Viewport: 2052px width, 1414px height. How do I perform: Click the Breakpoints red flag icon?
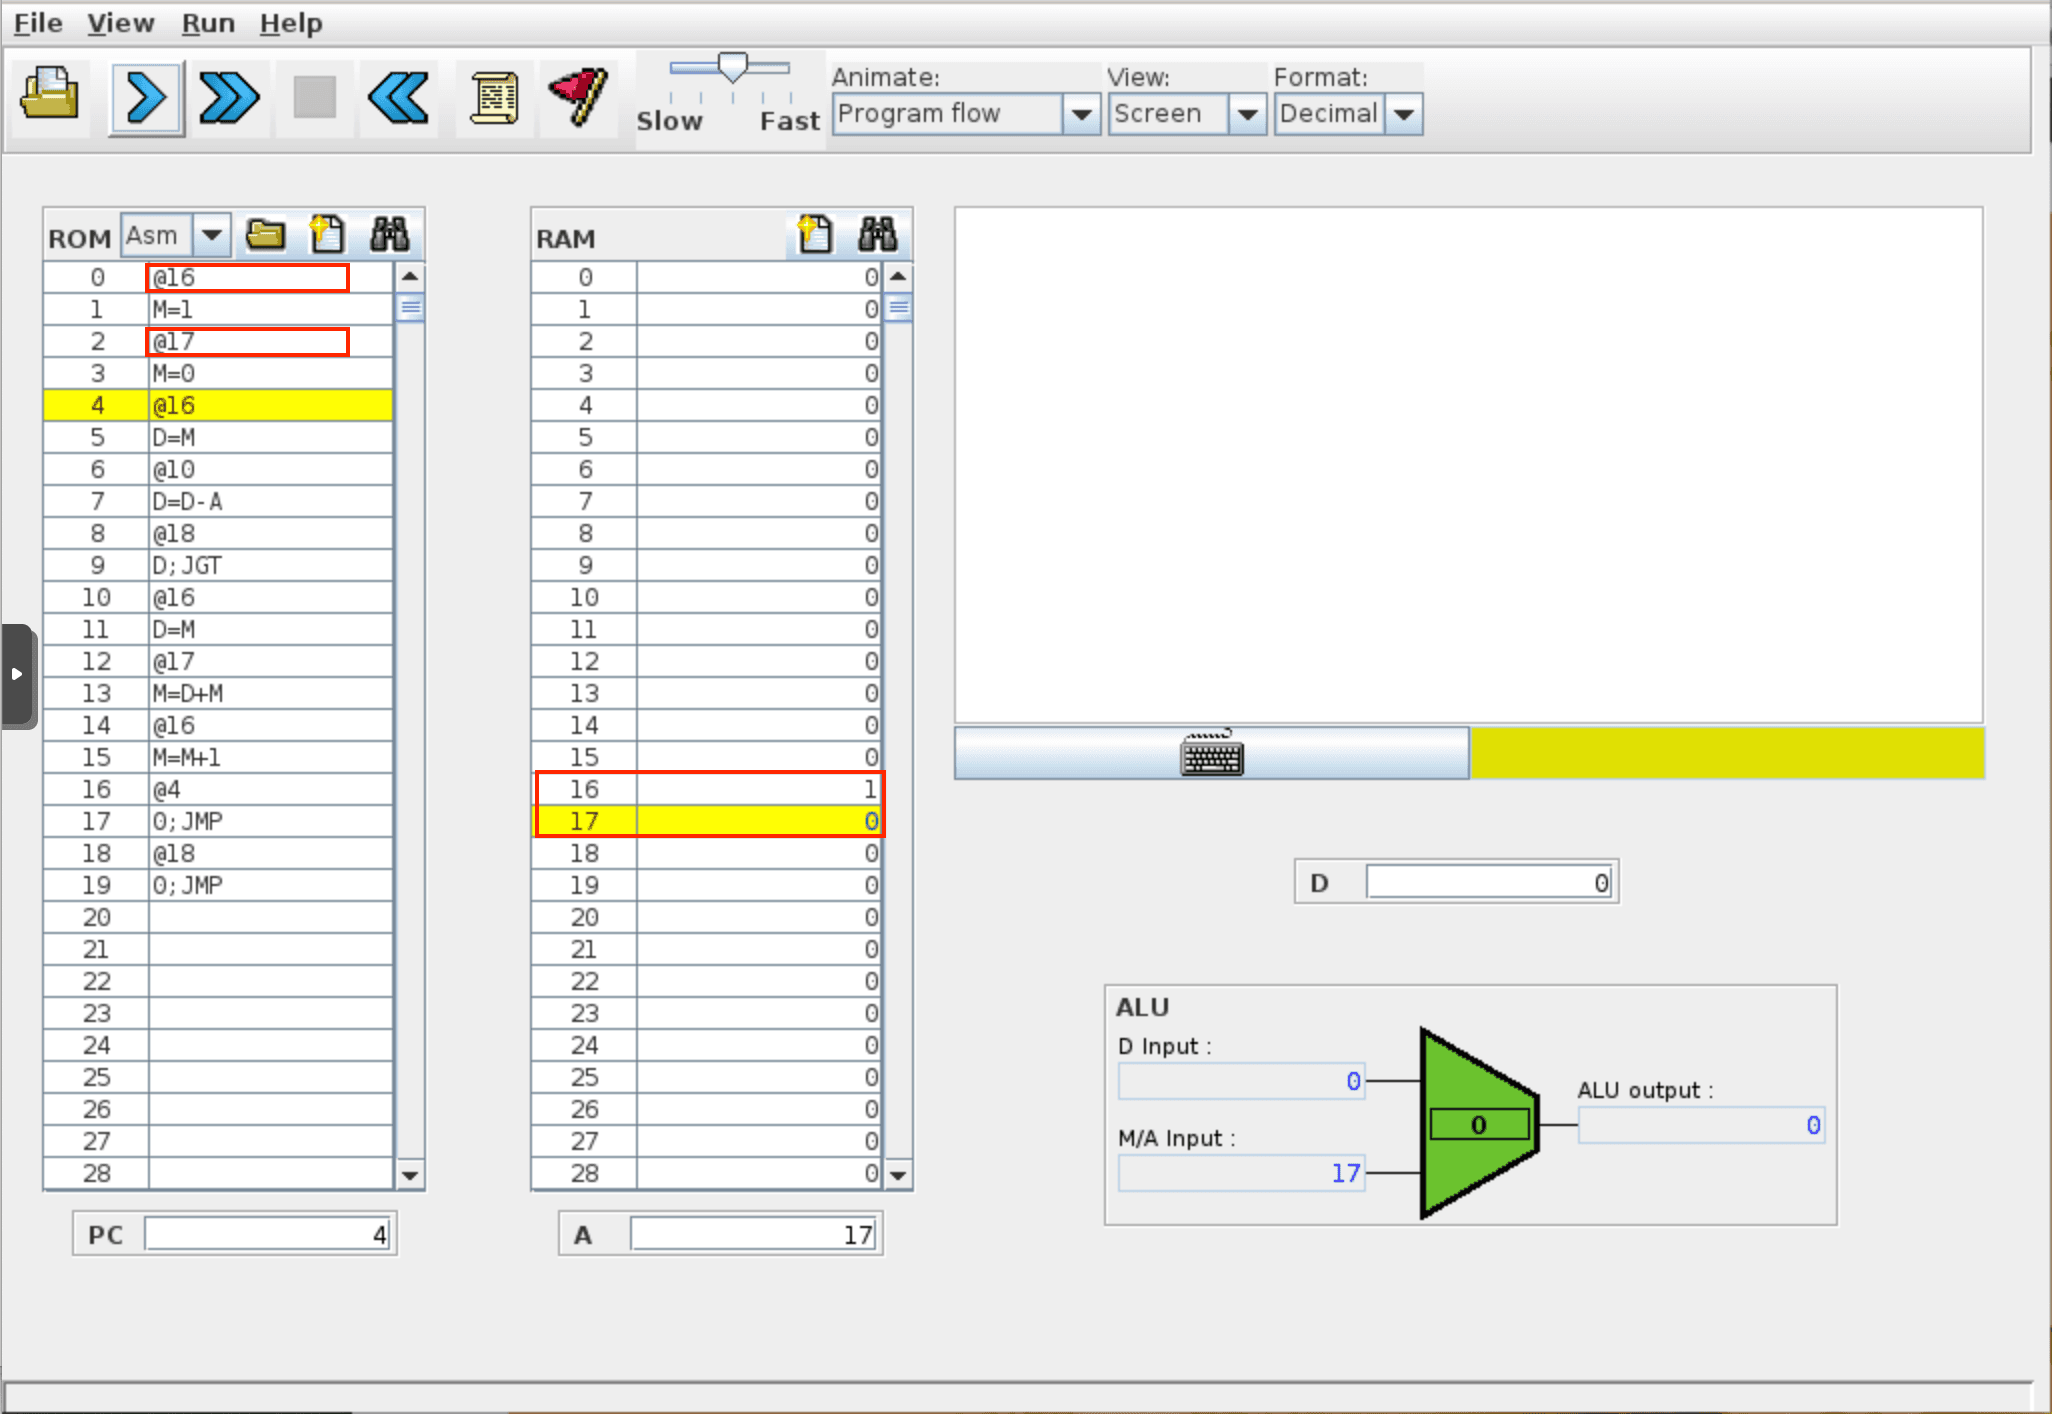tap(578, 96)
